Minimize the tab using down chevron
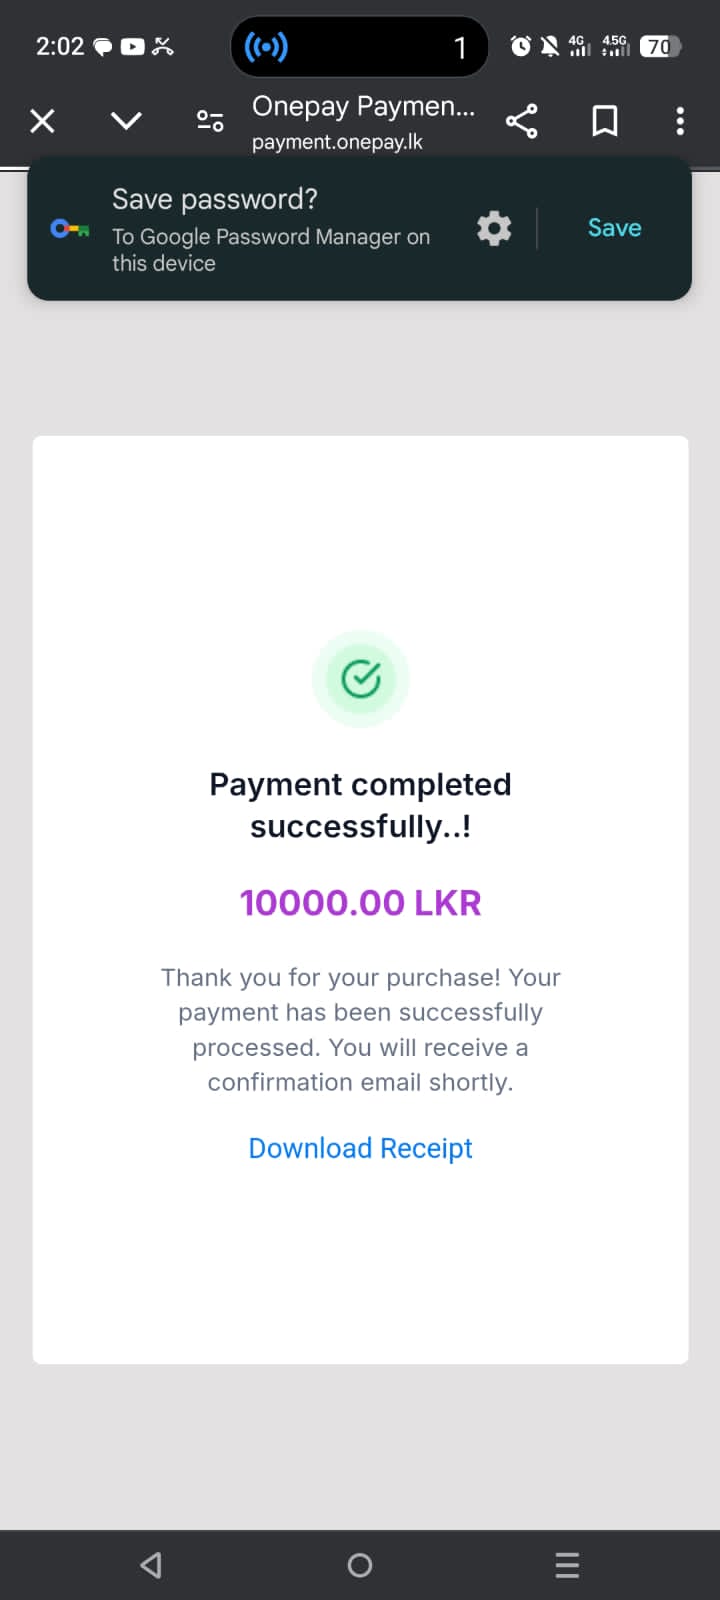The image size is (720, 1600). pyautogui.click(x=126, y=121)
